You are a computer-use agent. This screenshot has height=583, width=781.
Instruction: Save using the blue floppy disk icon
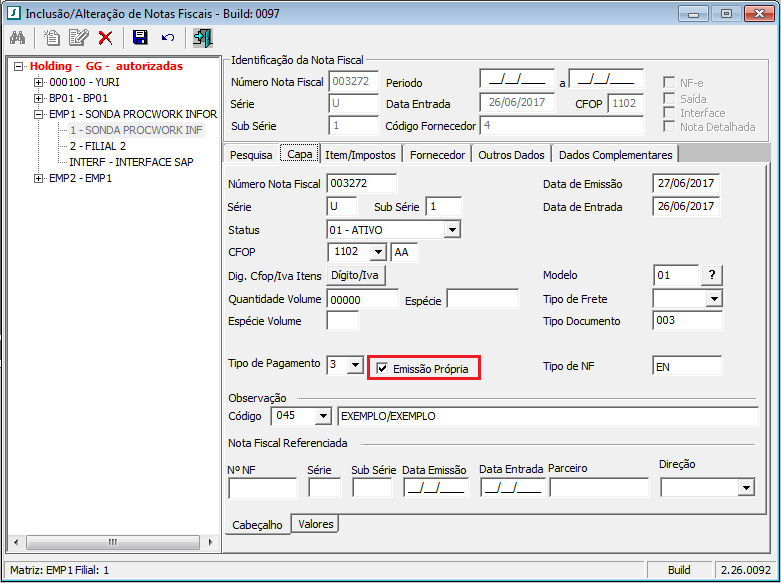click(140, 38)
